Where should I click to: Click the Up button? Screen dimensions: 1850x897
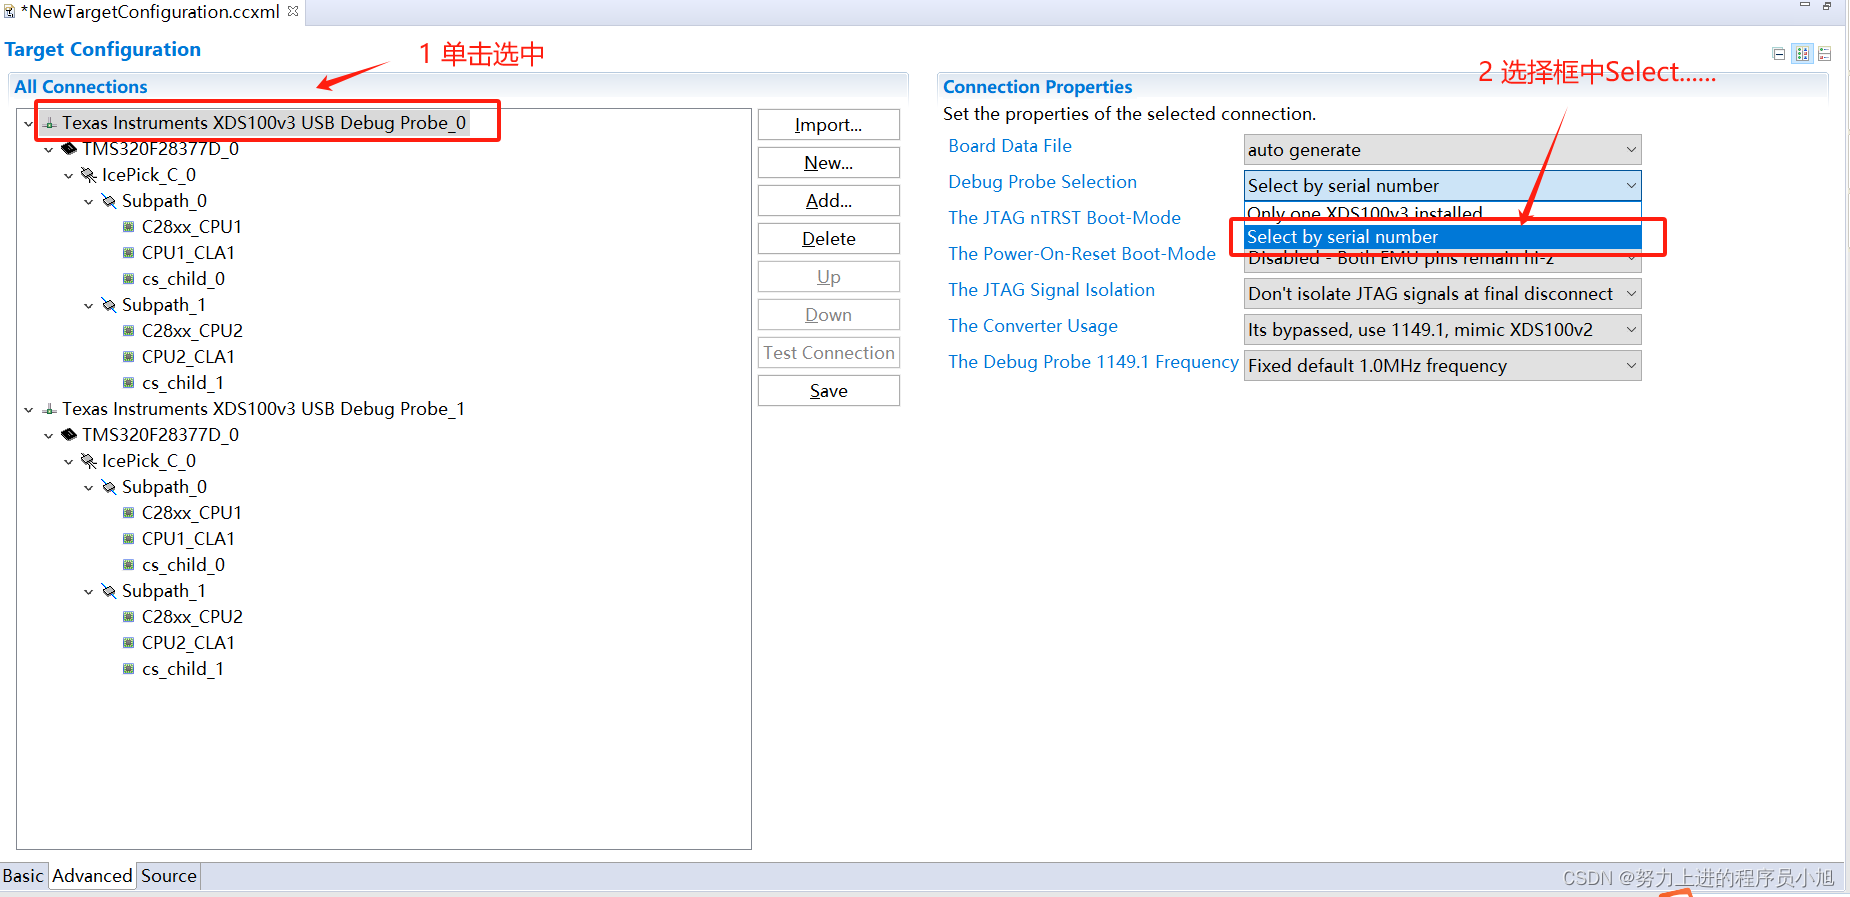pyautogui.click(x=829, y=277)
